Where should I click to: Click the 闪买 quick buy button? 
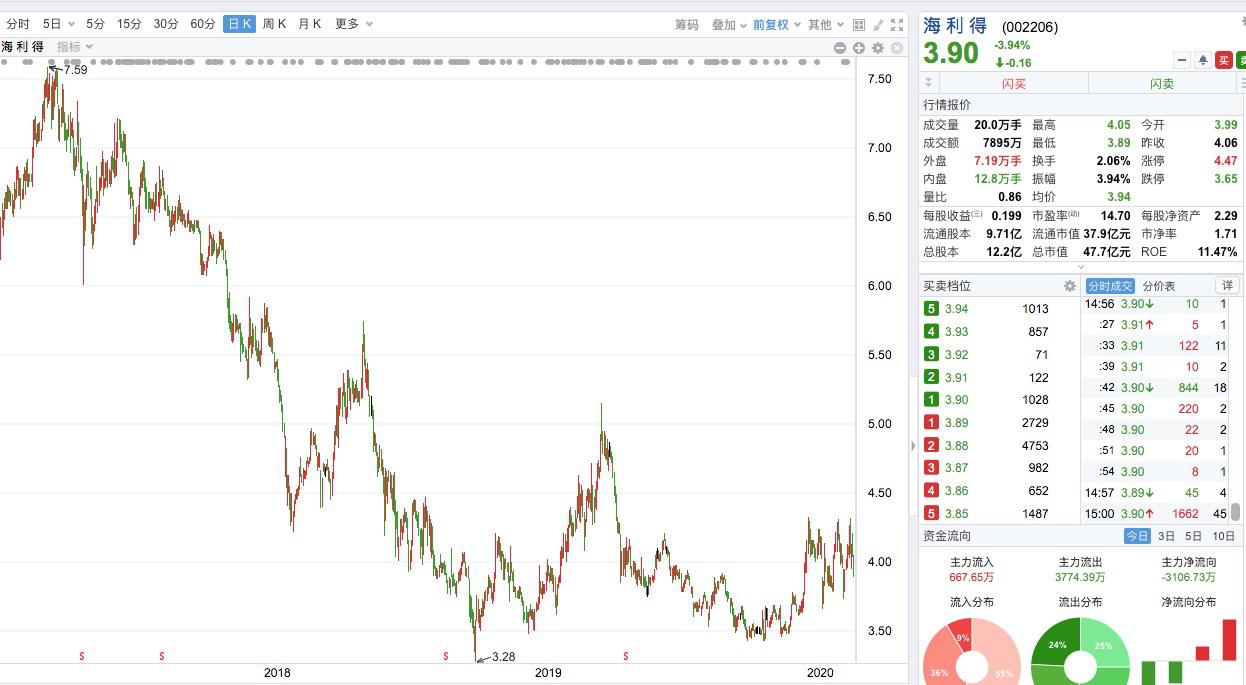(1013, 84)
